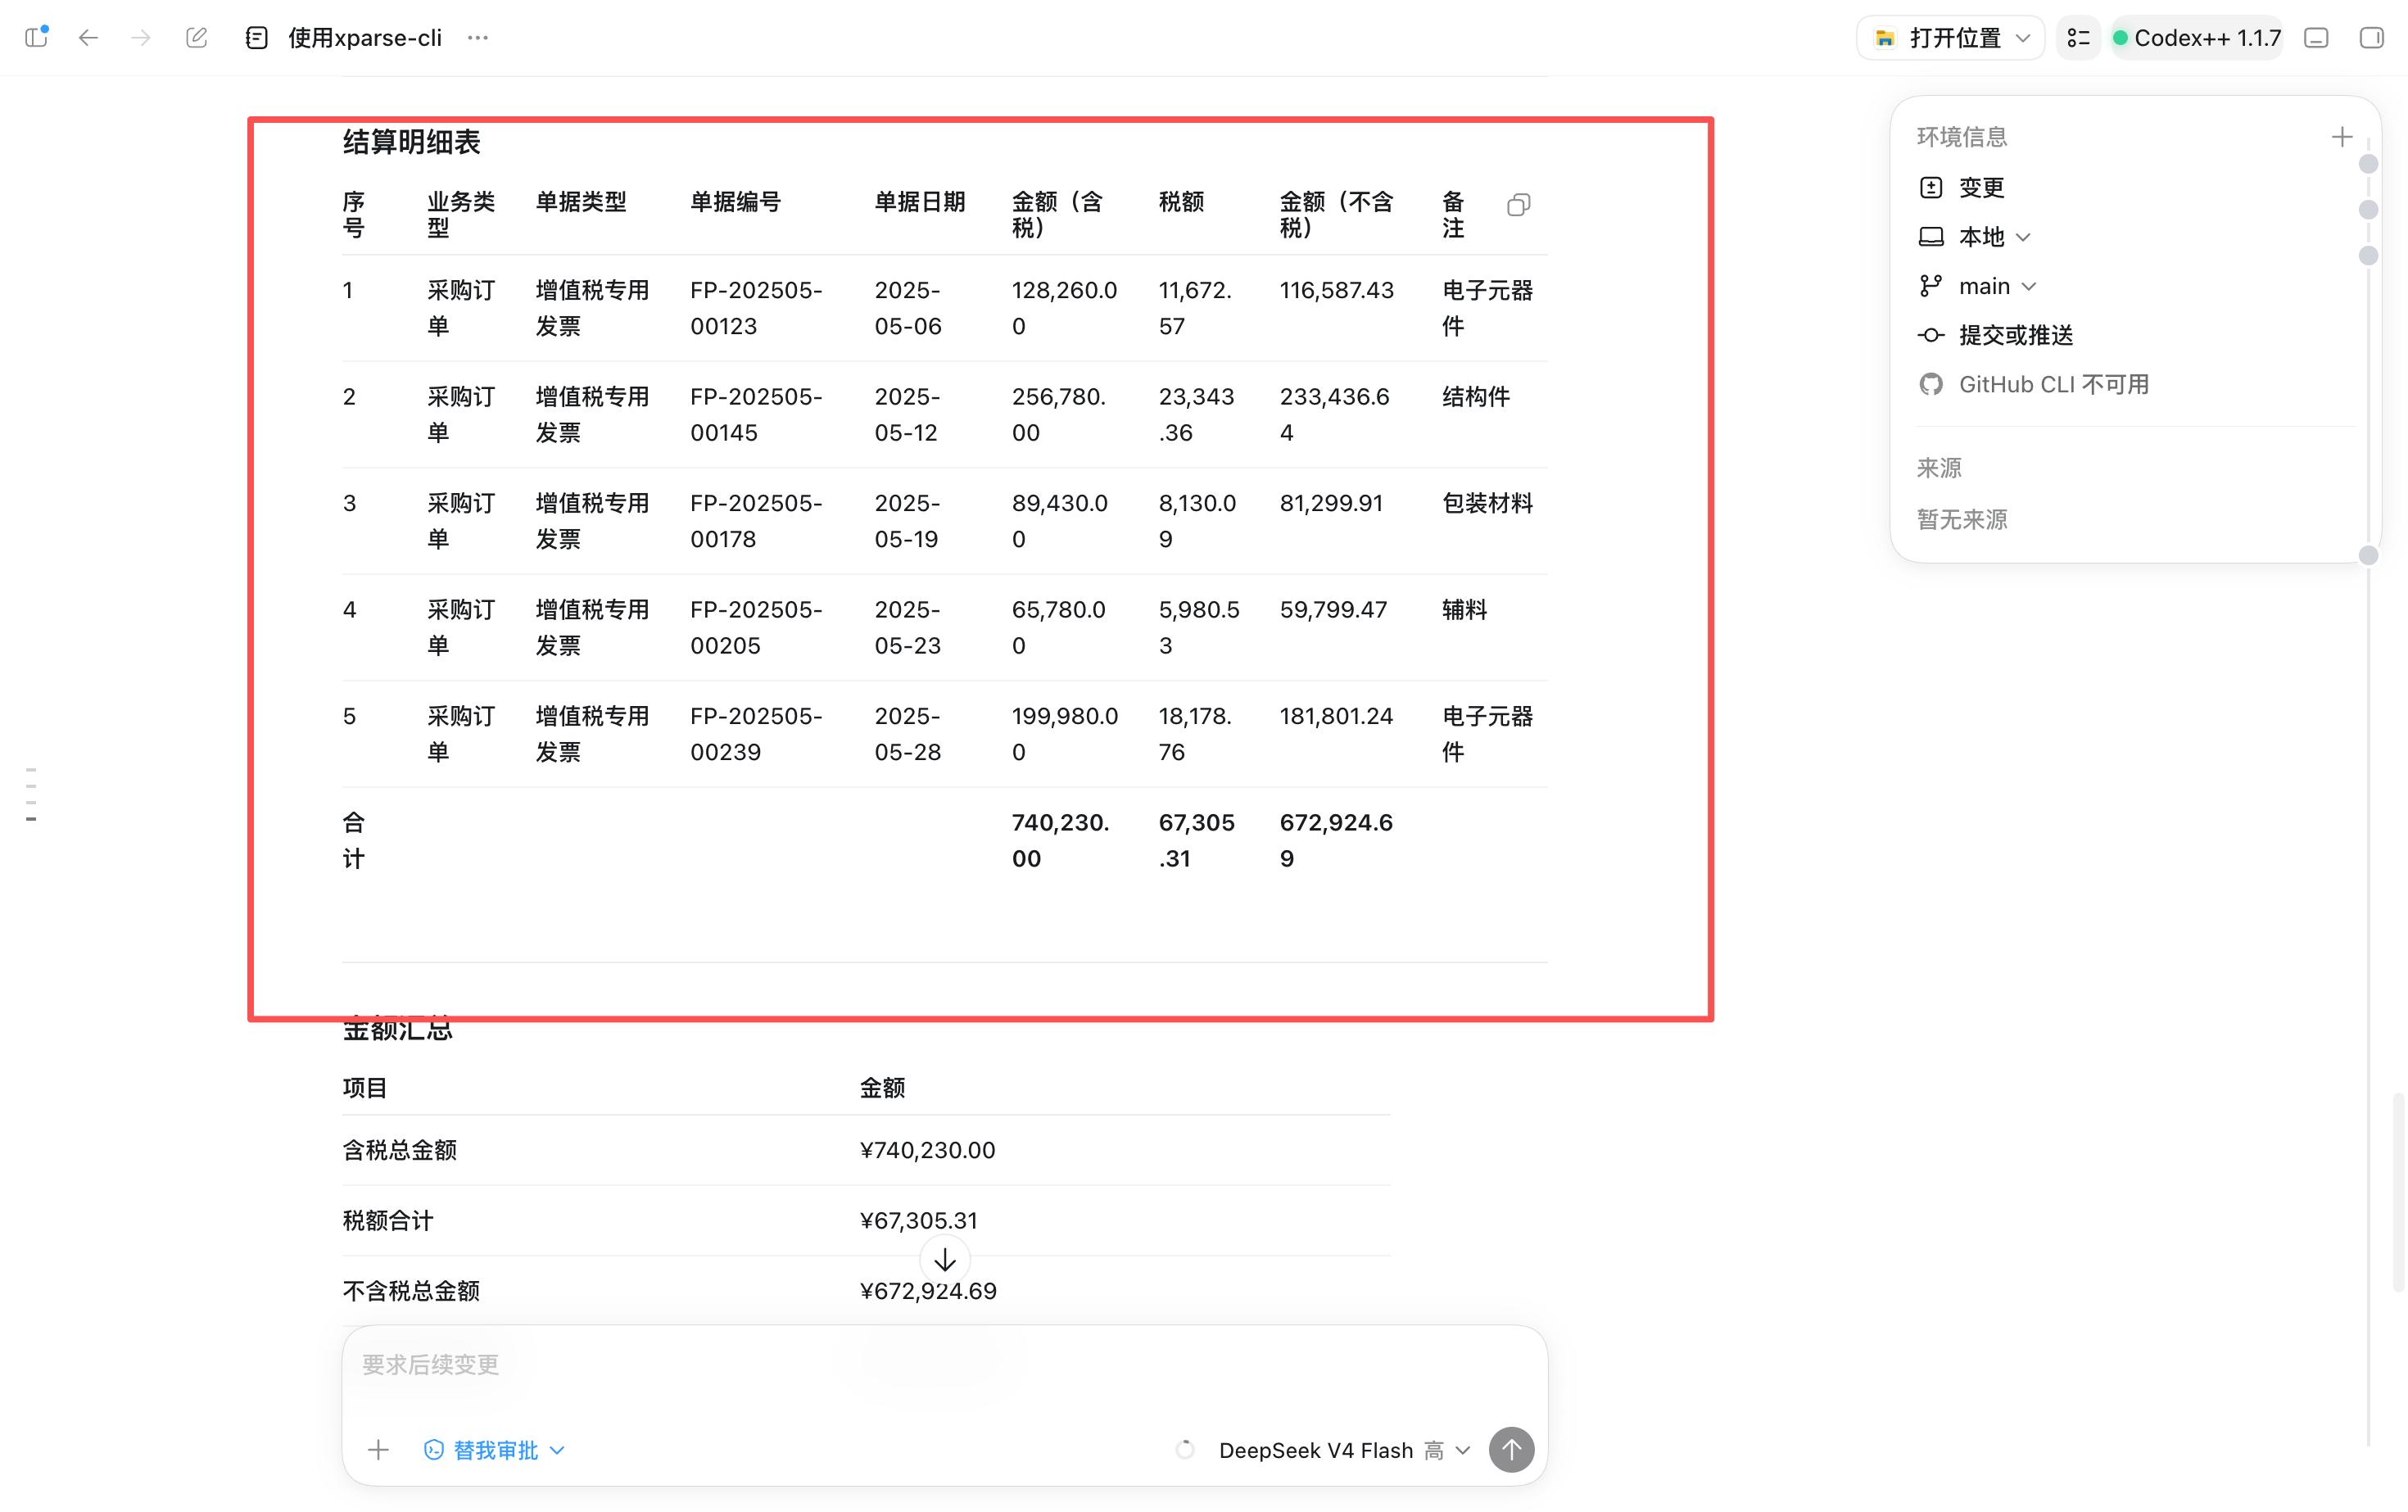The height and width of the screenshot is (1512, 2408).
Task: Click the 含税总金额 row label
Action: pos(400,1150)
